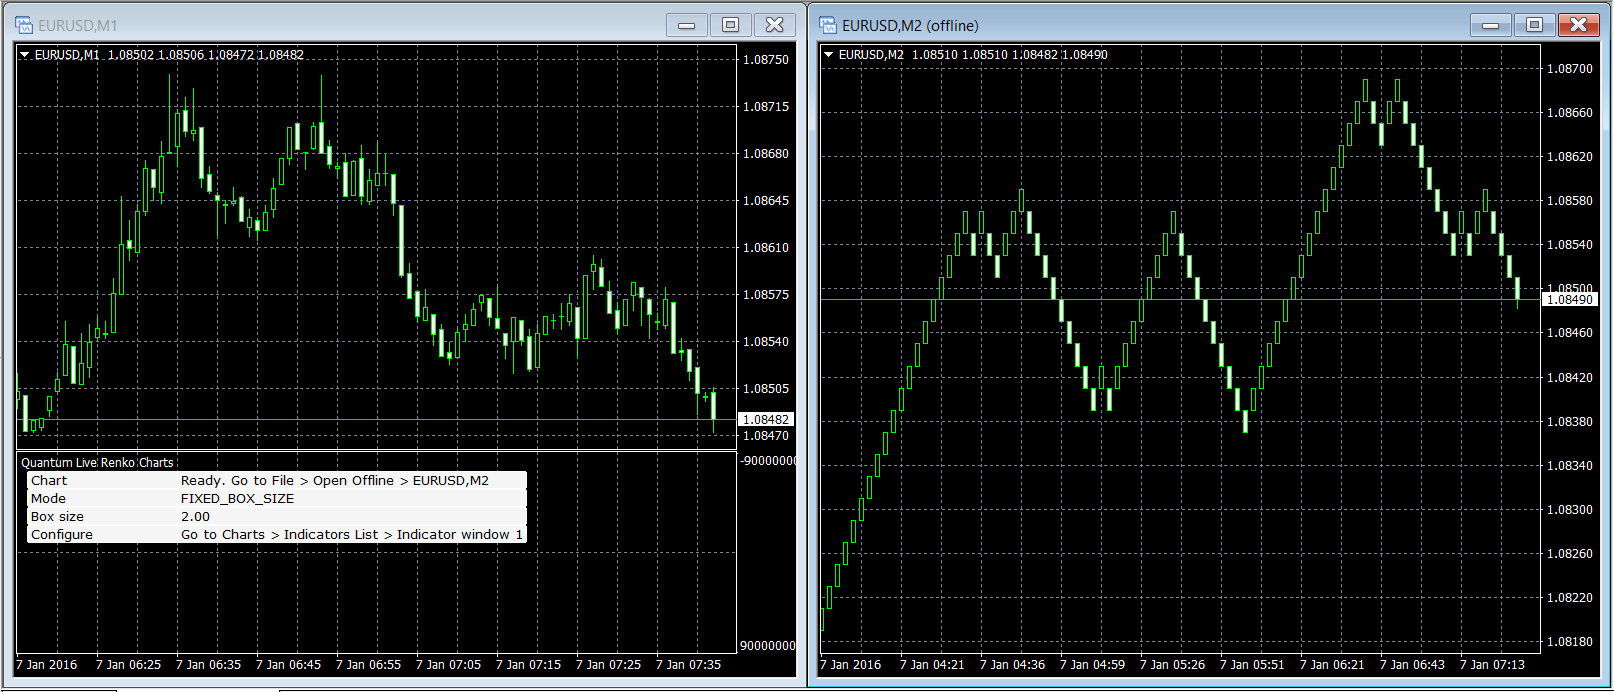Minimize the EURUSD,M1 chart window
1614x692 pixels.
[686, 25]
